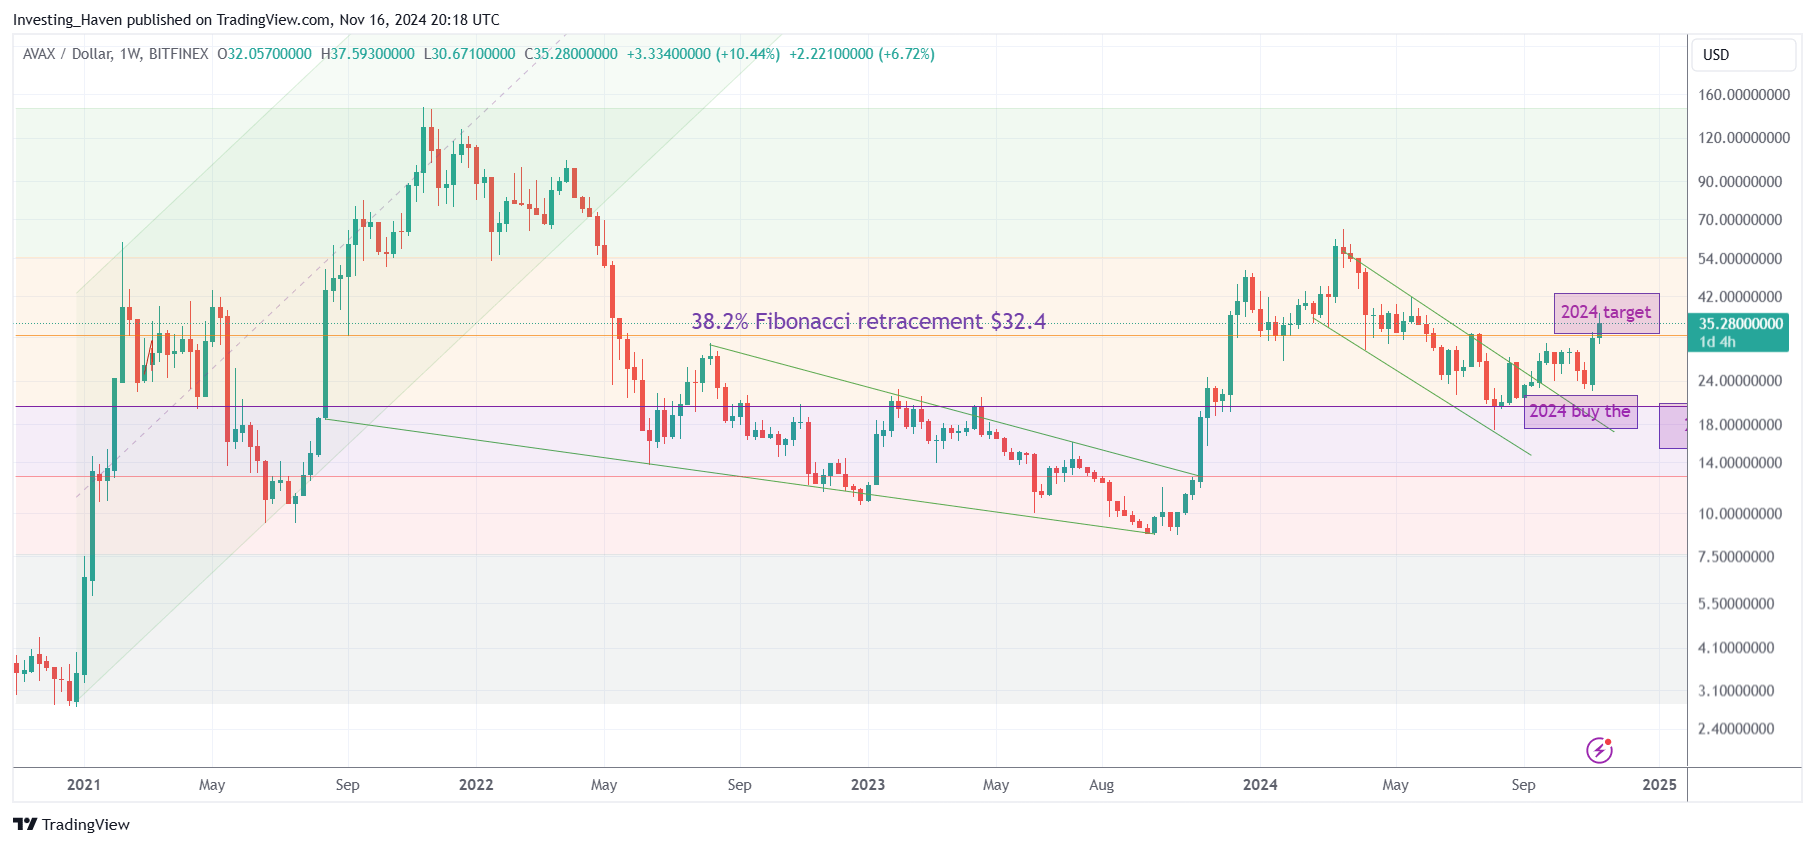This screenshot has width=1815, height=846.
Task: Click the '2024 target' annotation box
Action: [1606, 313]
